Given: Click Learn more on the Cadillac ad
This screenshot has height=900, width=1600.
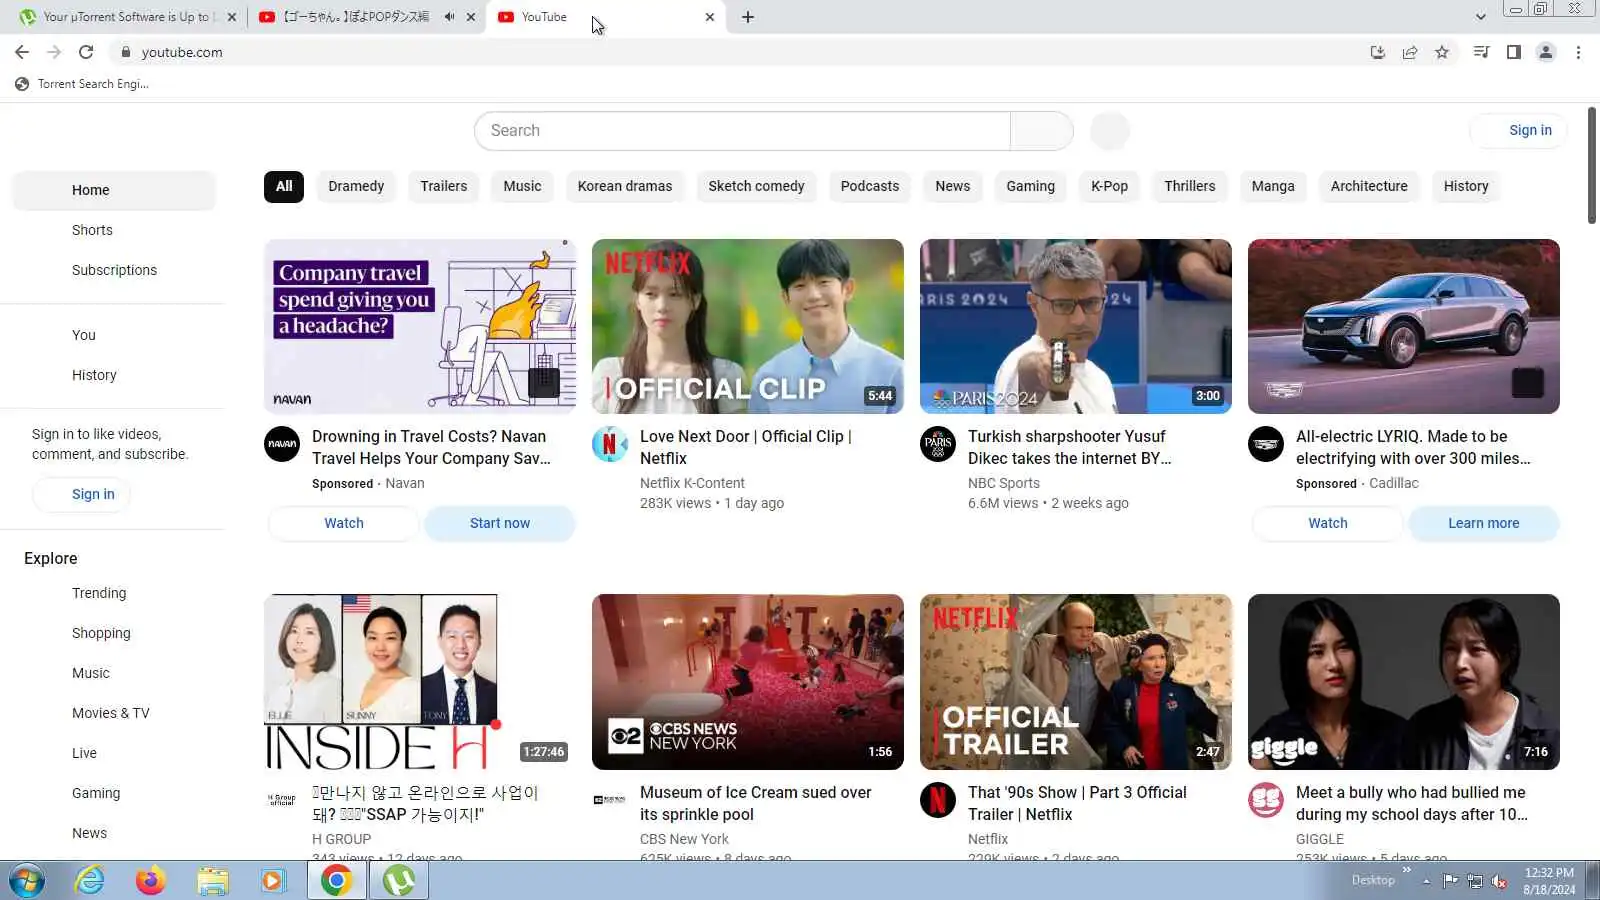Looking at the screenshot, I should (1484, 523).
